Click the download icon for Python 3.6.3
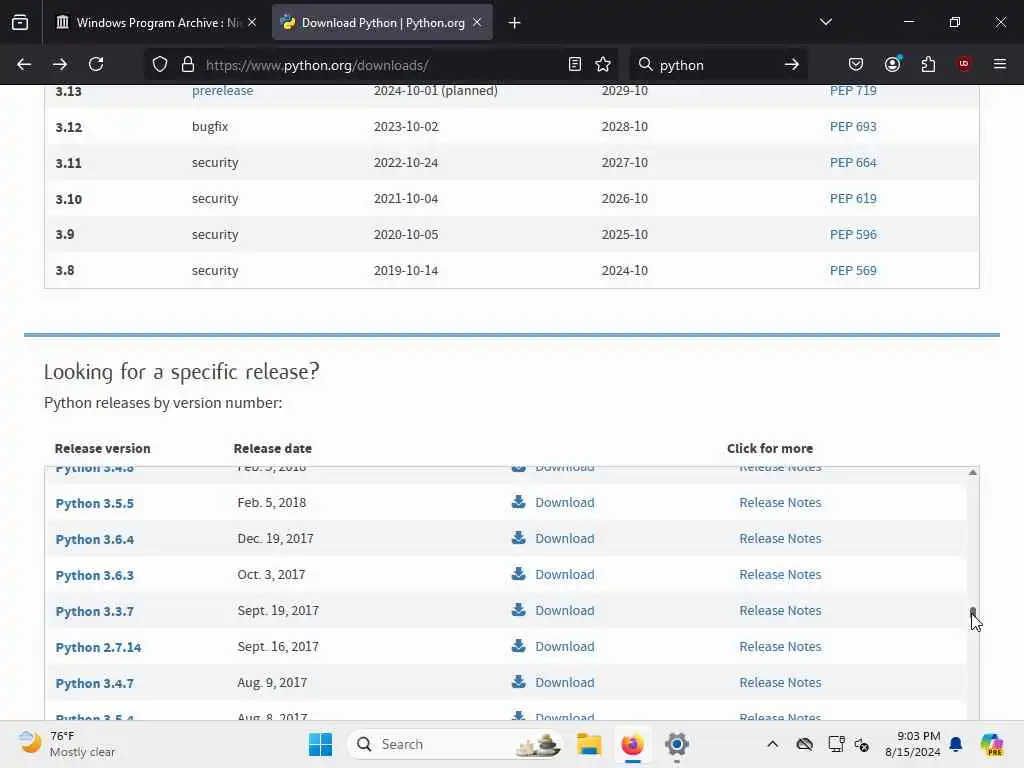This screenshot has height=768, width=1024. coord(519,573)
